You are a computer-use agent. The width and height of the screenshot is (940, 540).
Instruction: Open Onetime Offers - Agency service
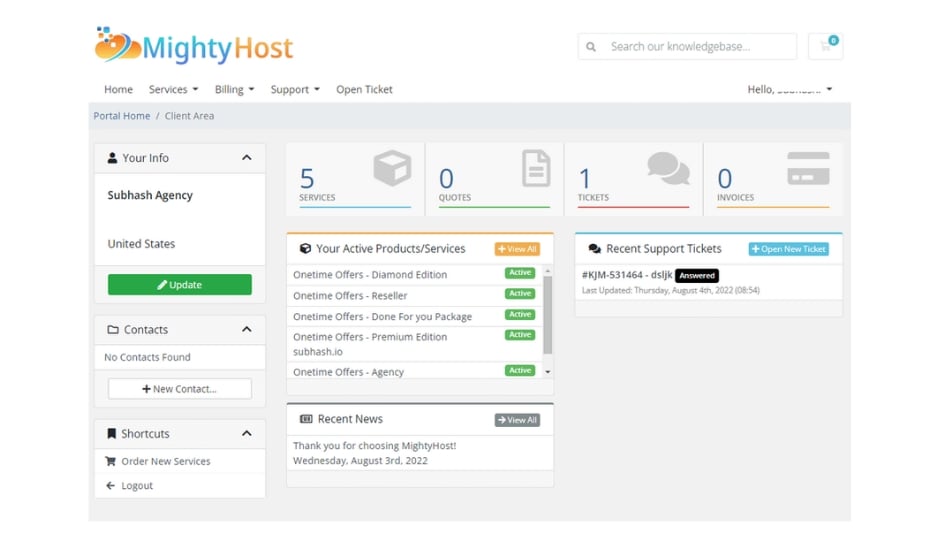tap(348, 372)
